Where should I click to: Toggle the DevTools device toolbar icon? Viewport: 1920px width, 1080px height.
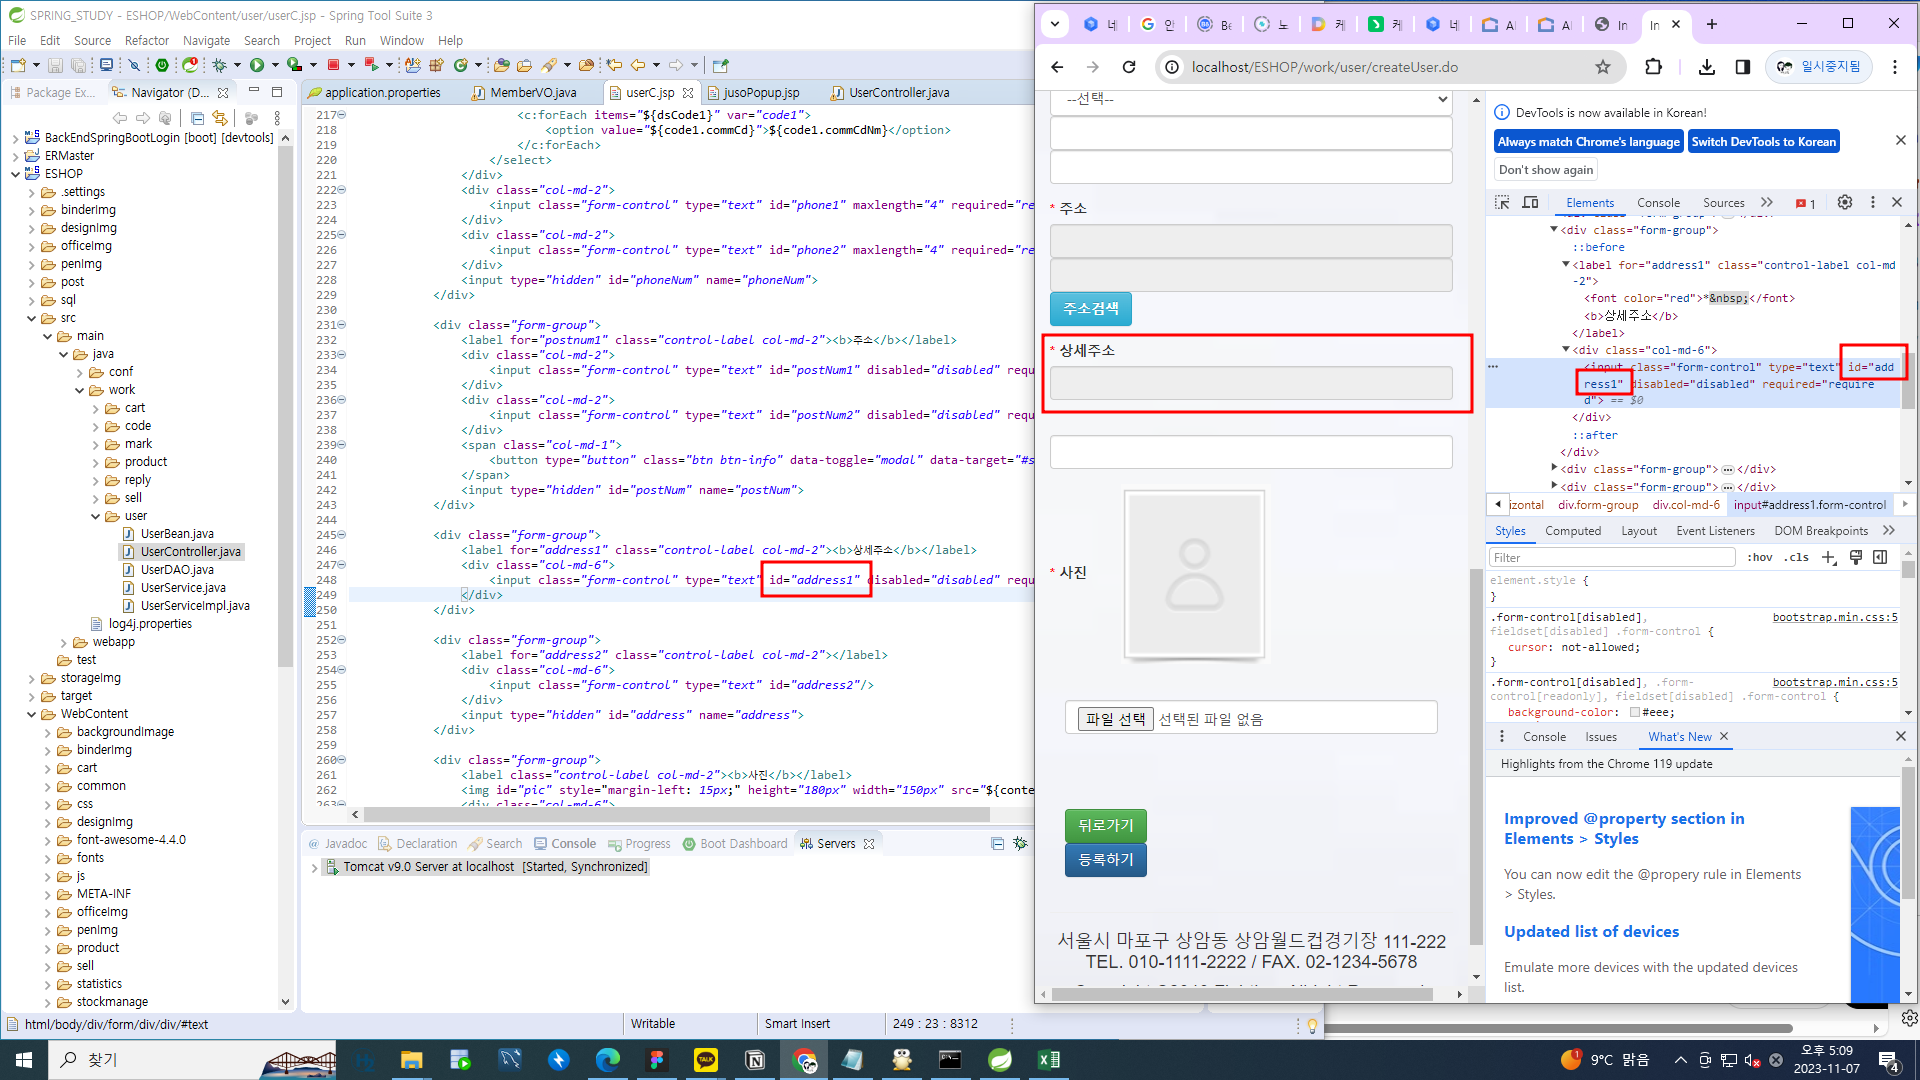(1530, 203)
